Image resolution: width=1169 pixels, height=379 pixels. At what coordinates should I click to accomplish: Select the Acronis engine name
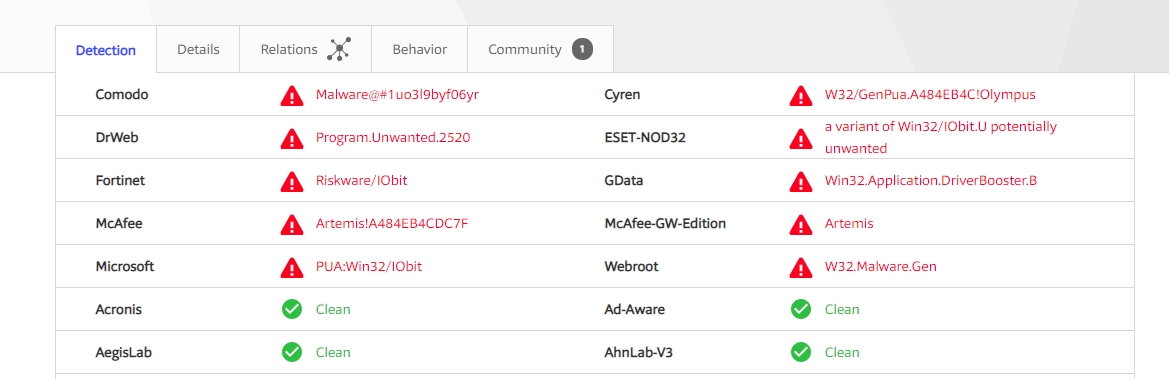coord(119,309)
